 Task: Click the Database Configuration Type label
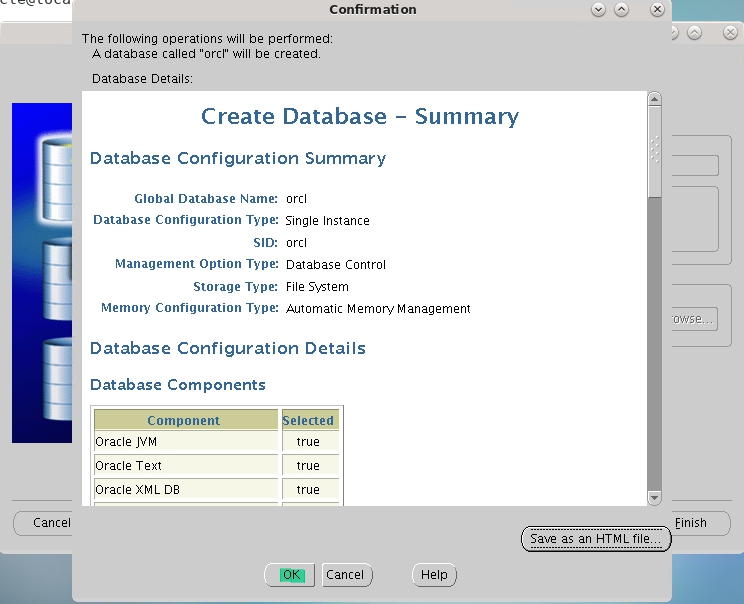[x=186, y=220]
